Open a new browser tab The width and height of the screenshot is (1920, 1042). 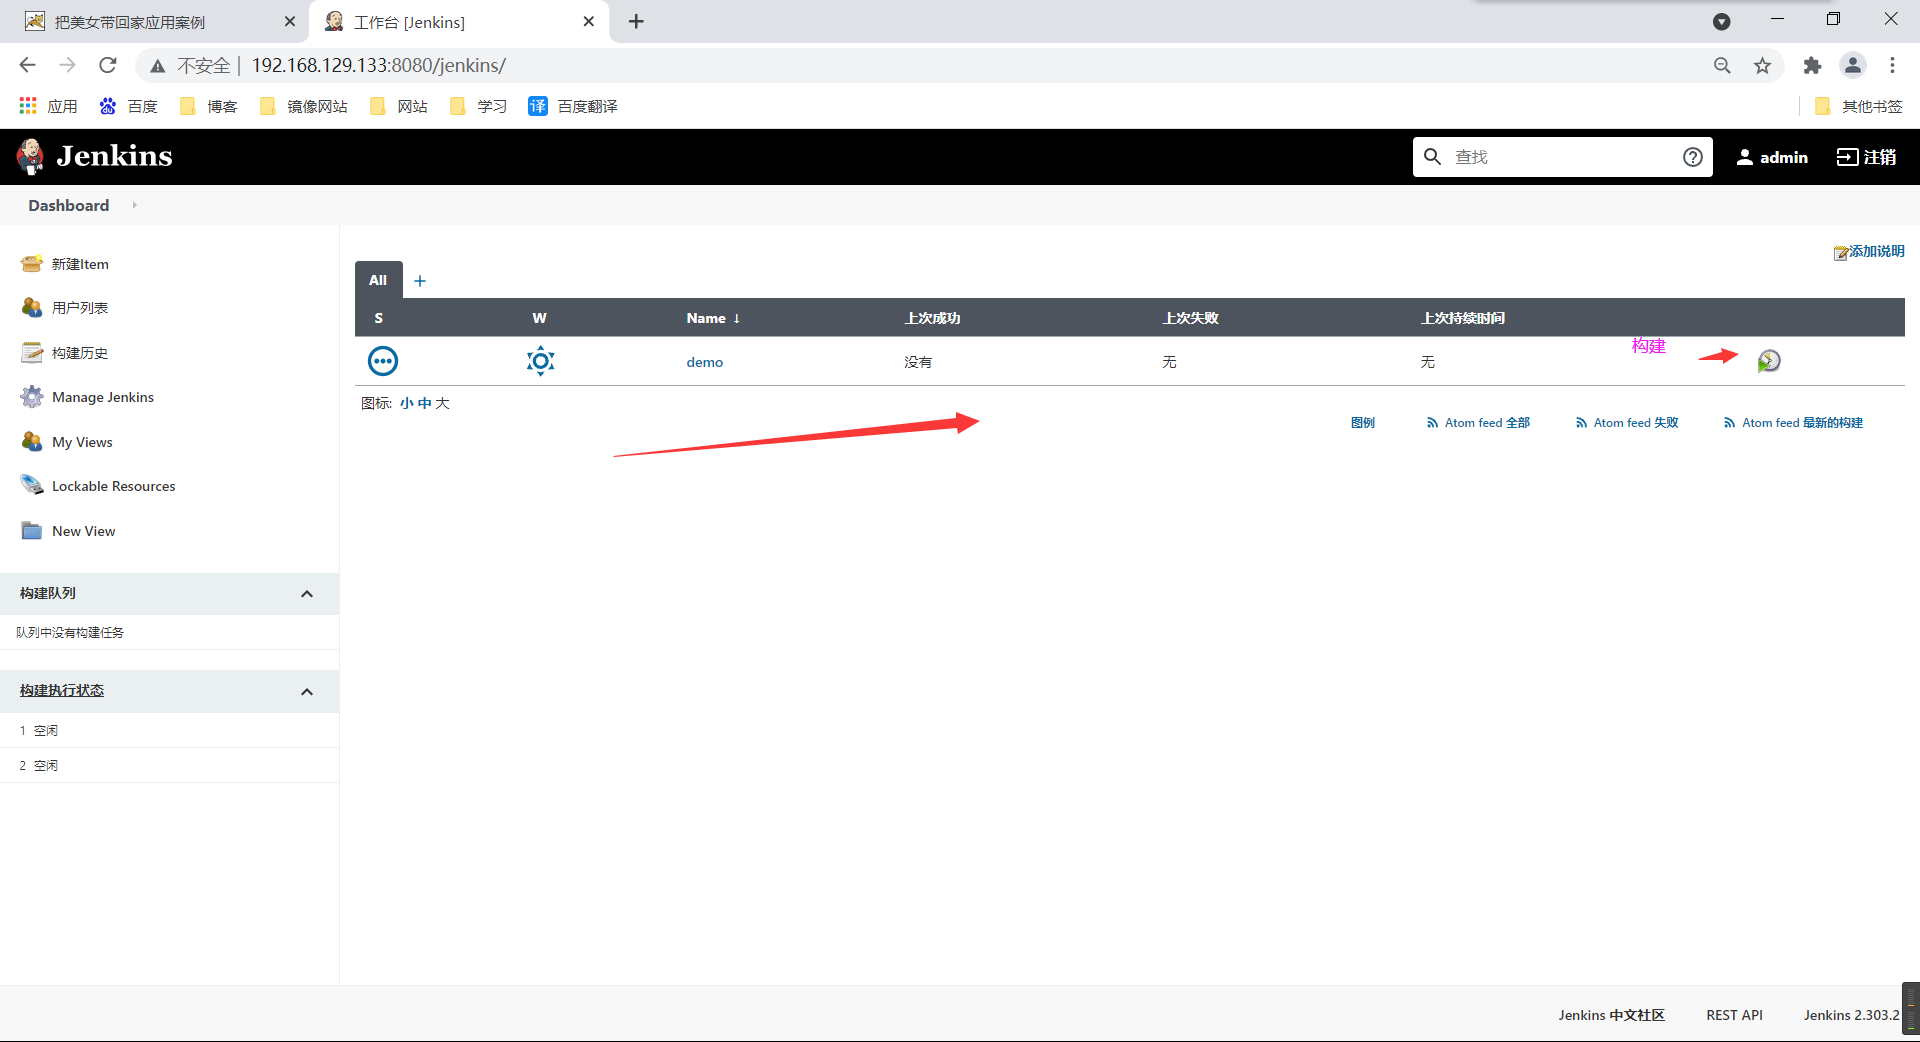[x=636, y=21]
